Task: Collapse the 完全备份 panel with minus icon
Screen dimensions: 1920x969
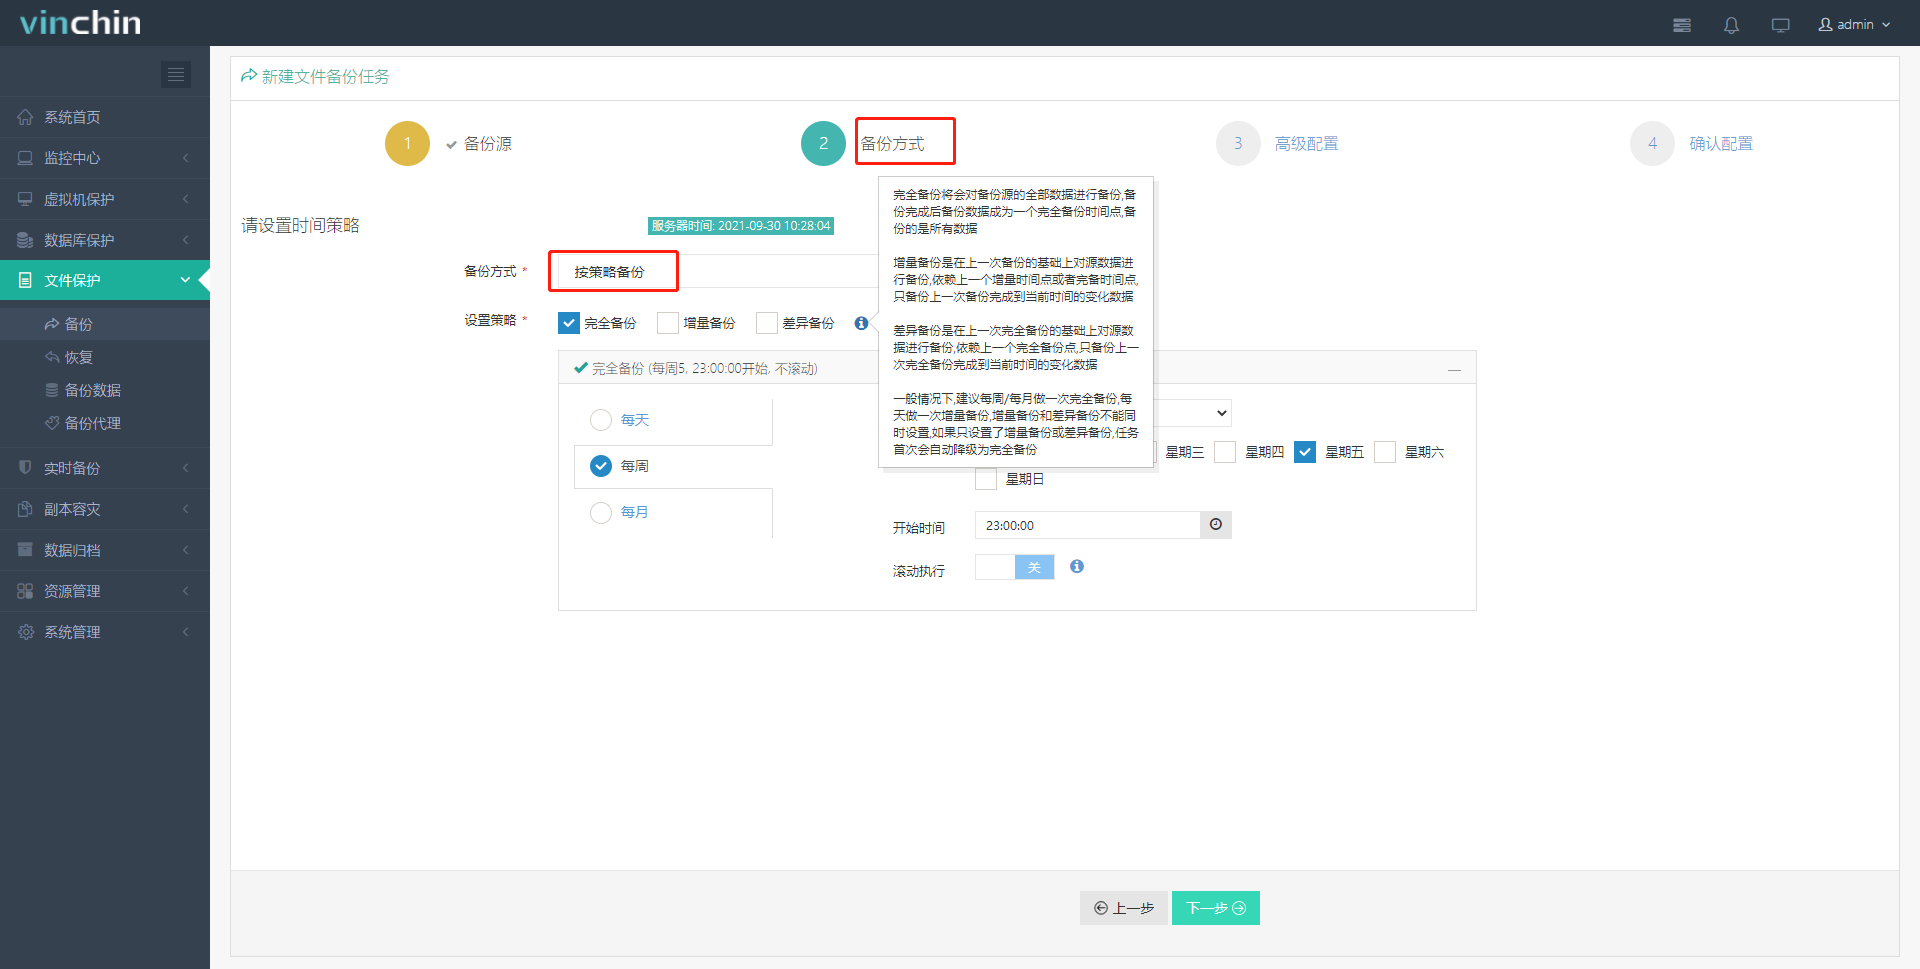Action: (x=1454, y=370)
